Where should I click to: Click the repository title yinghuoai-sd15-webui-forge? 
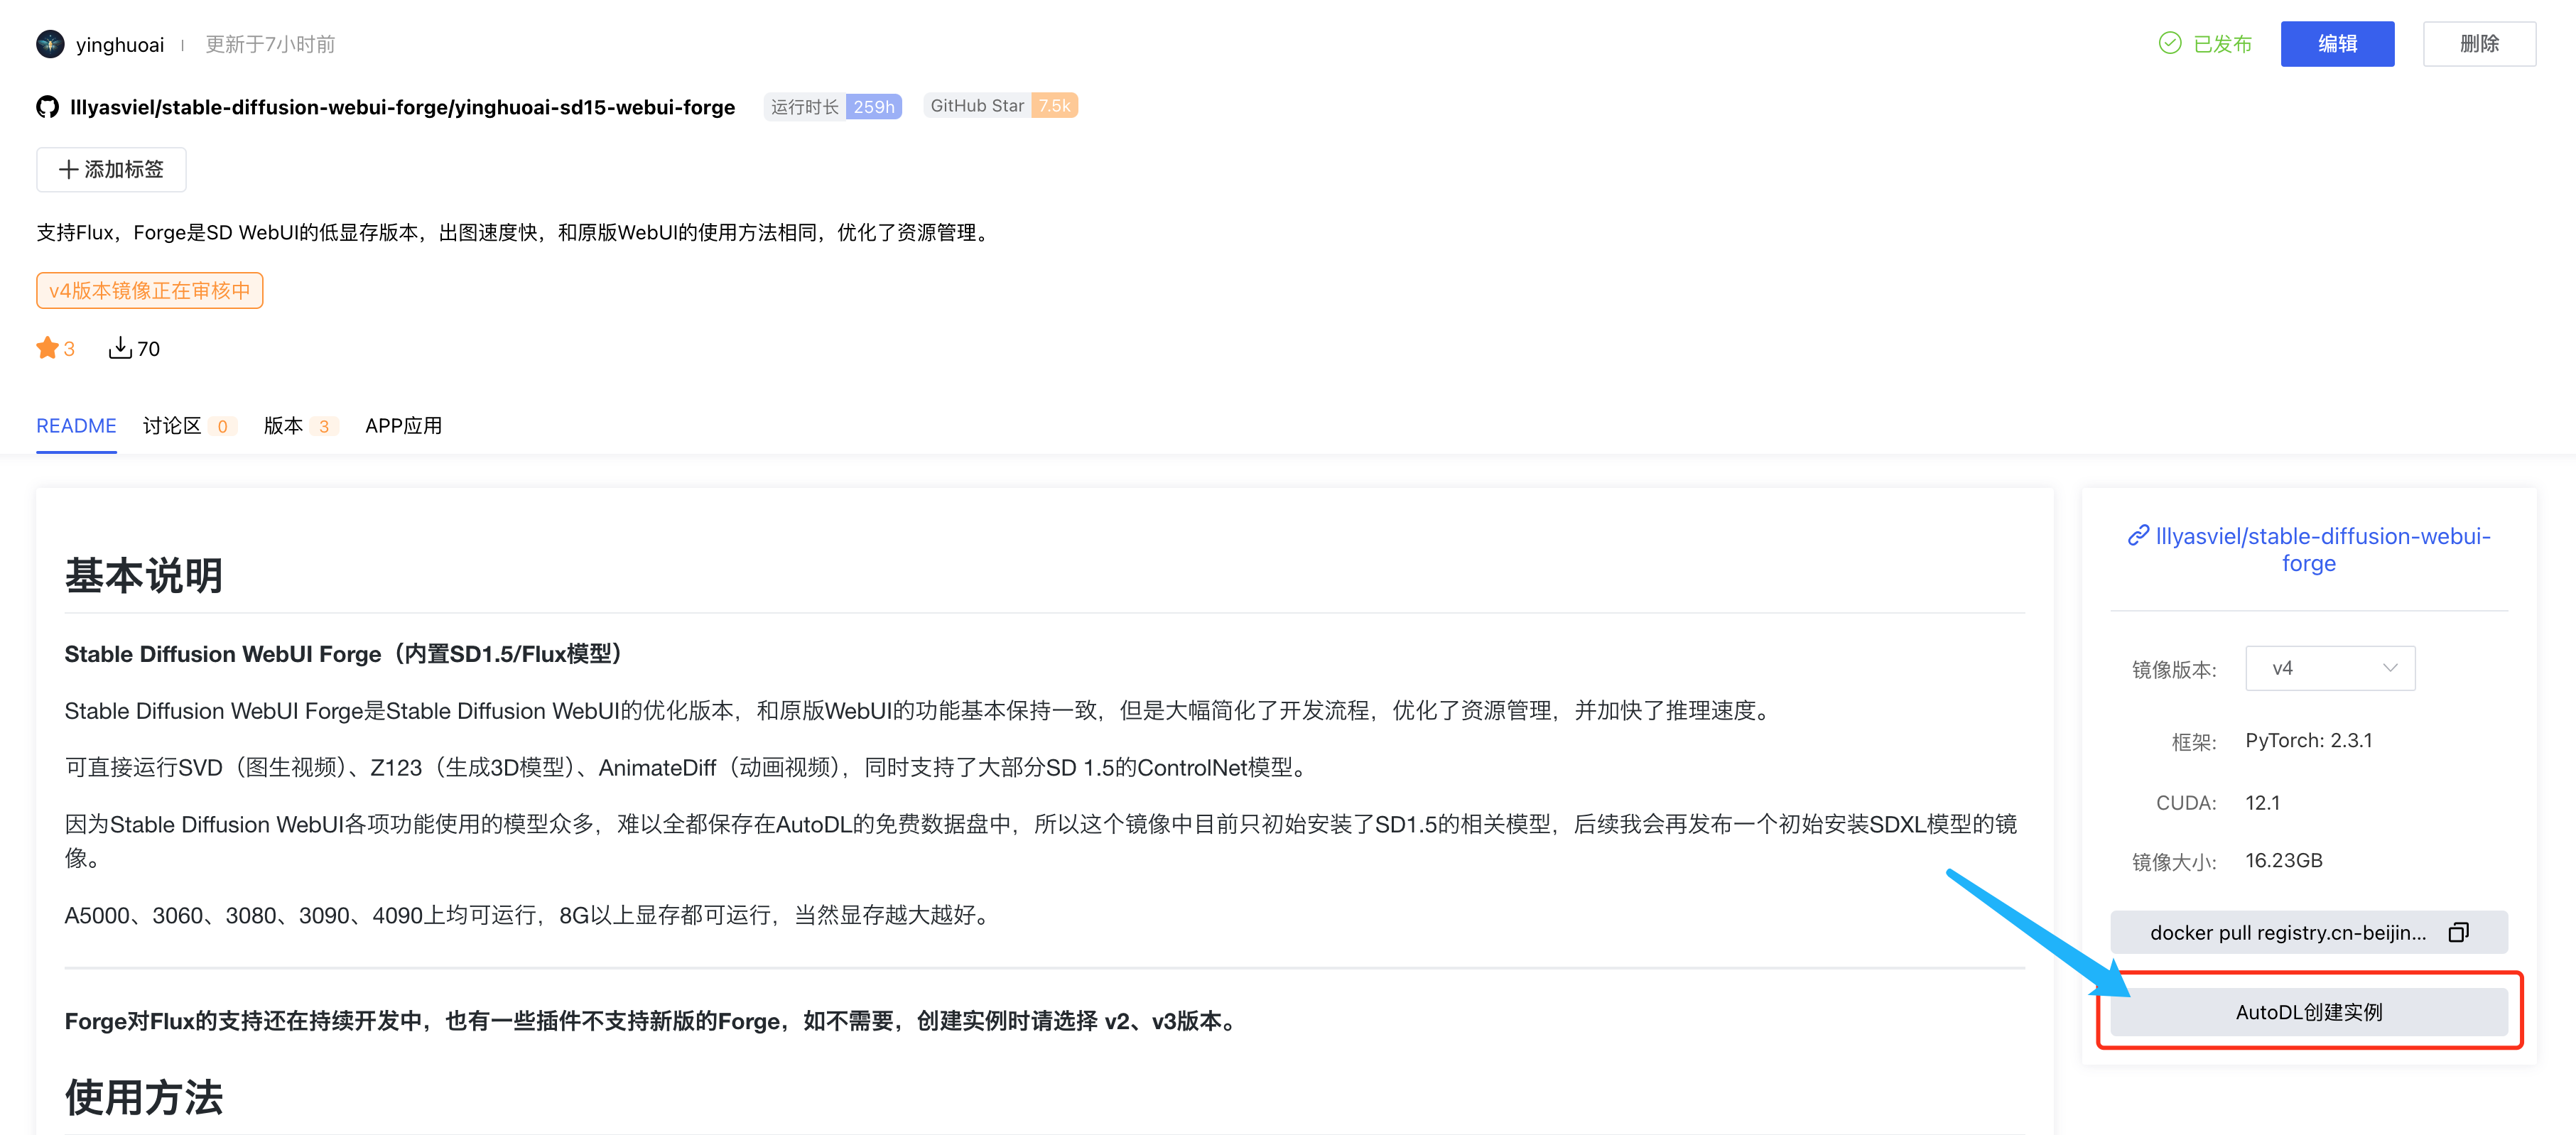(402, 107)
